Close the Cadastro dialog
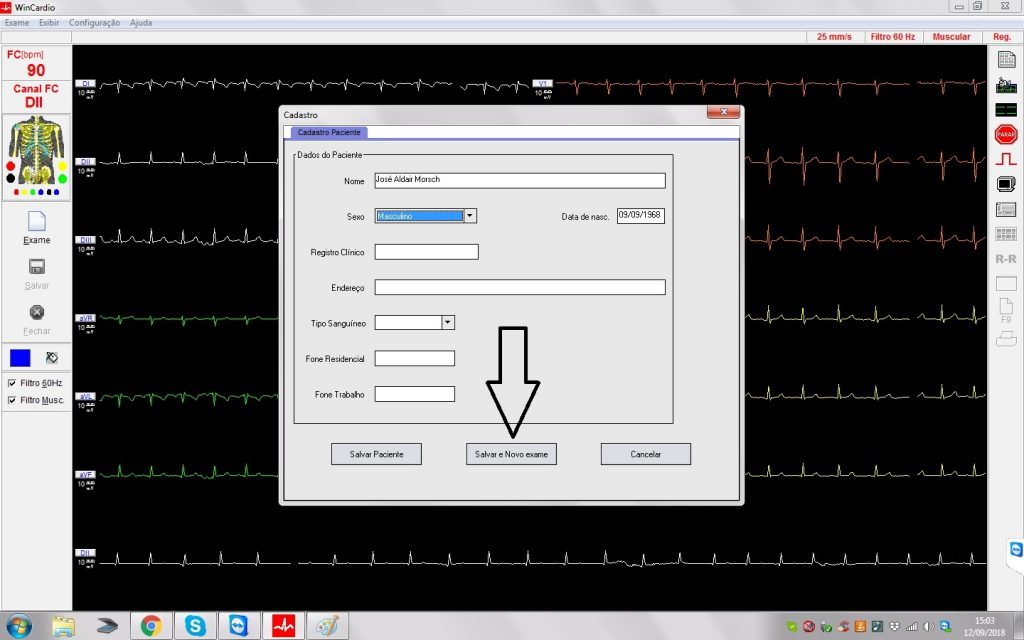The image size is (1024, 640). [x=724, y=112]
